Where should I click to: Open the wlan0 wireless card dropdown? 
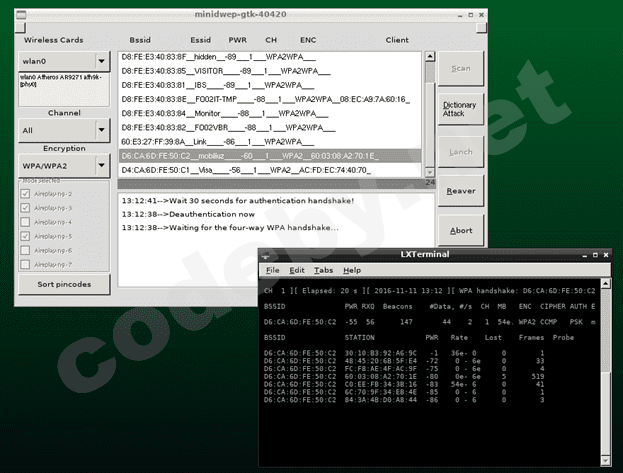[102, 61]
